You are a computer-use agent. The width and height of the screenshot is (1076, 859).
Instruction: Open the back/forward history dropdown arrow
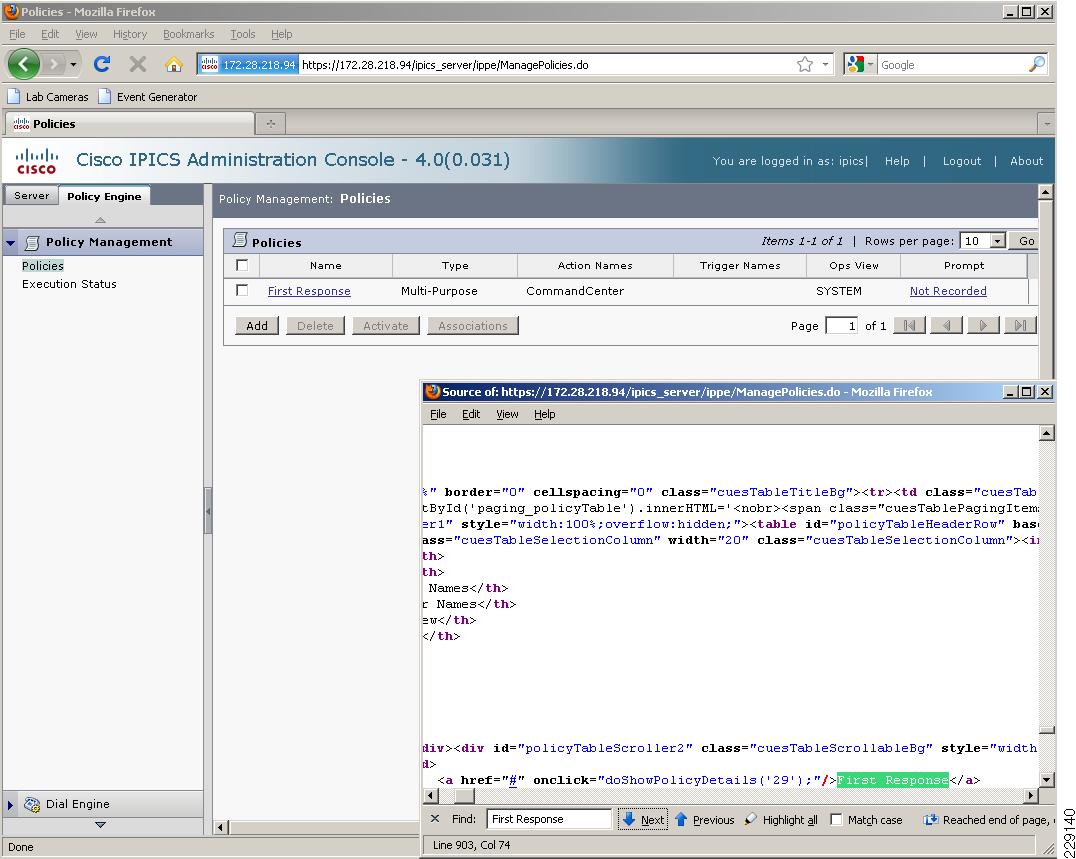tap(73, 64)
